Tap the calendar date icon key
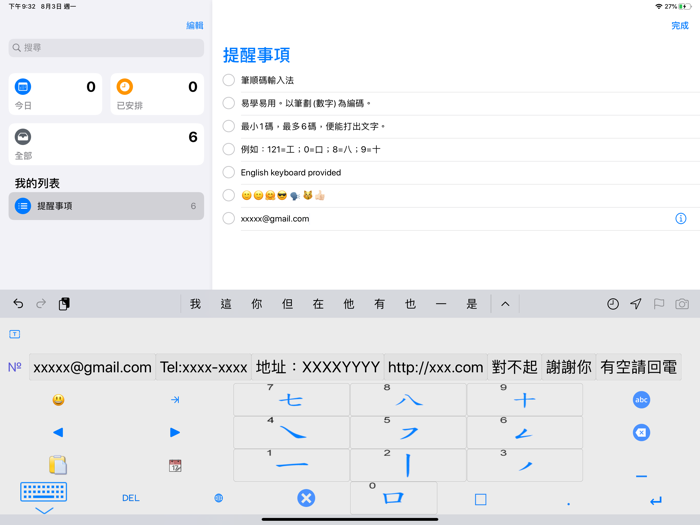The height and width of the screenshot is (525, 700). point(175,466)
